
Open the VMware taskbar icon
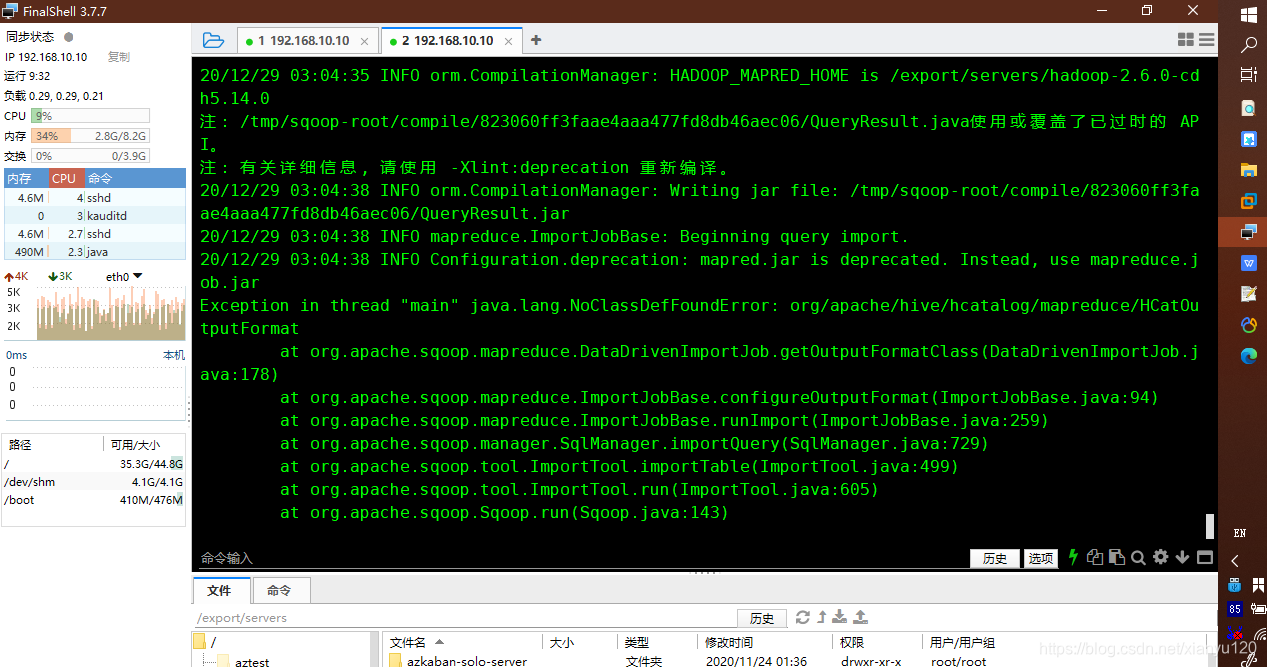[x=1249, y=200]
